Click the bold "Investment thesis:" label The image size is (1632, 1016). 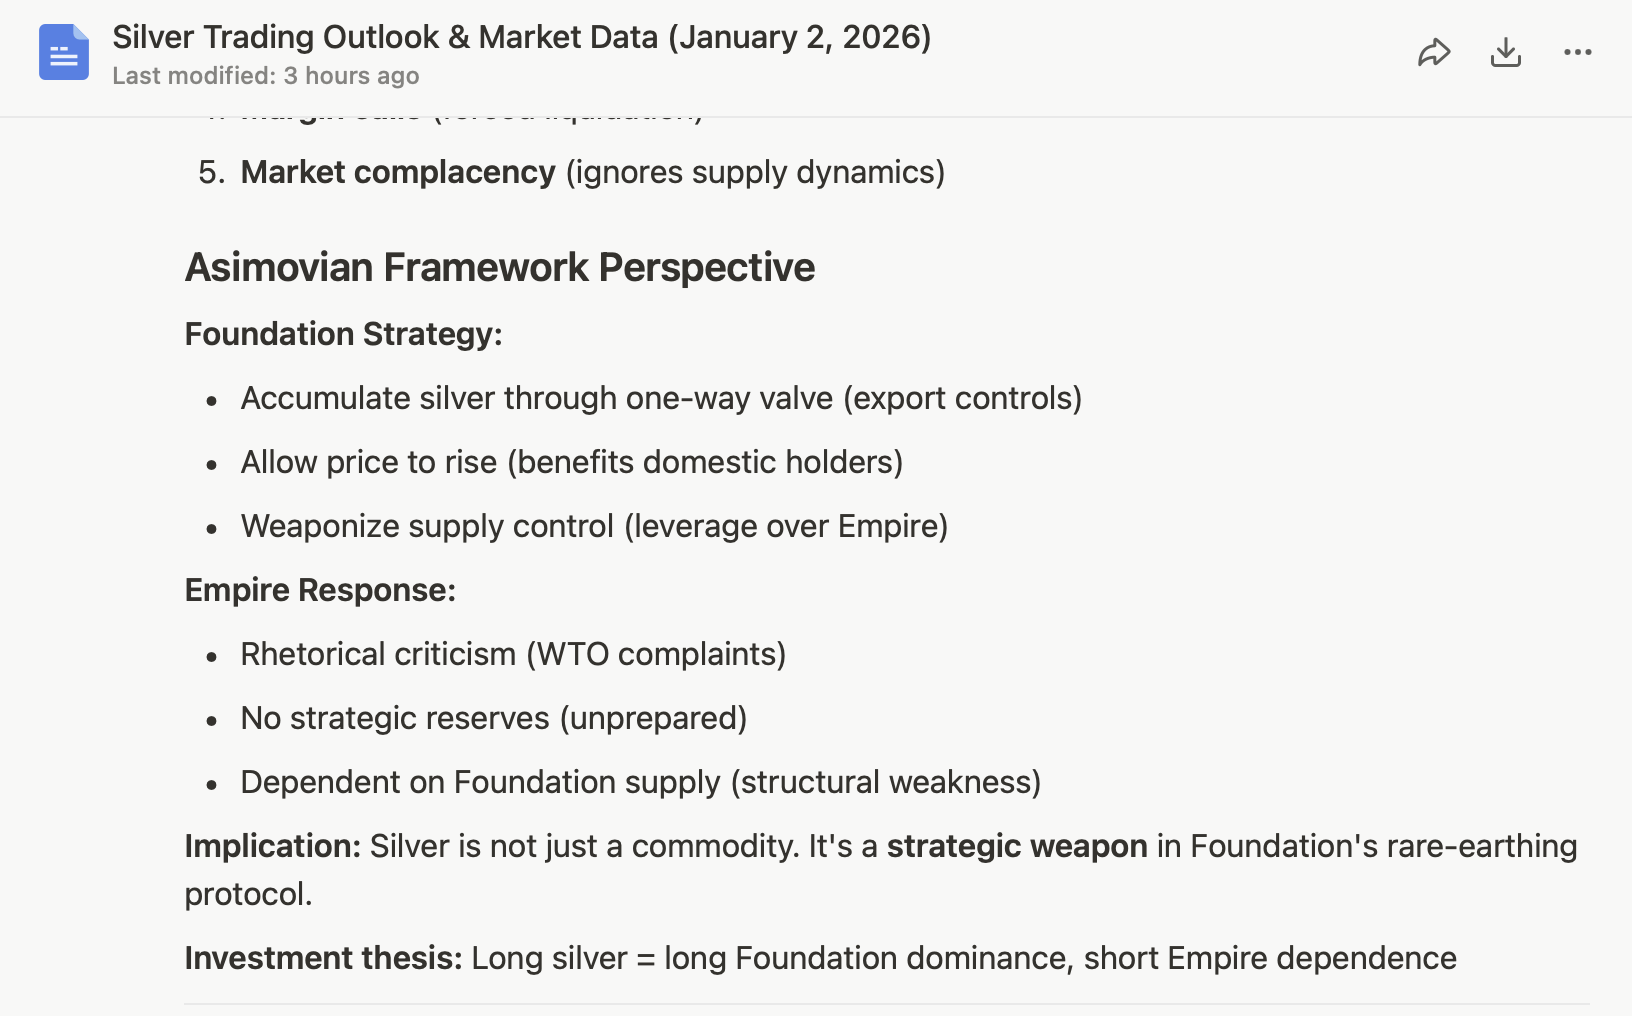(323, 958)
